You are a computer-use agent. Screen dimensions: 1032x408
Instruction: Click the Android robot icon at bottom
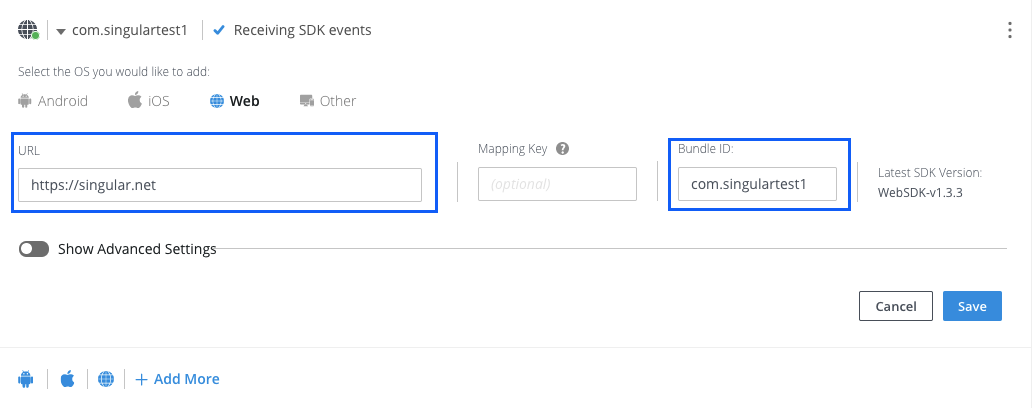pos(26,379)
